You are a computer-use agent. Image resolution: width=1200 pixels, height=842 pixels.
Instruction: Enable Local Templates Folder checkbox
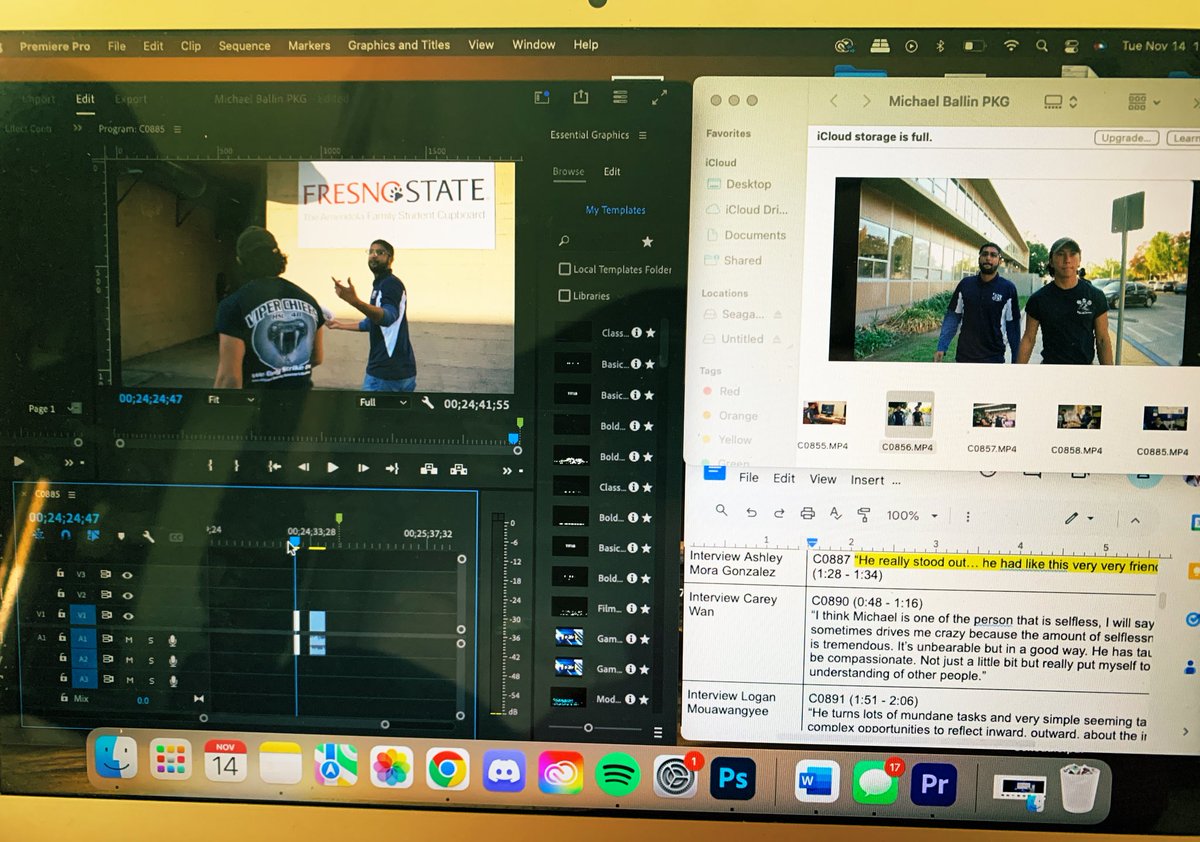coord(564,269)
